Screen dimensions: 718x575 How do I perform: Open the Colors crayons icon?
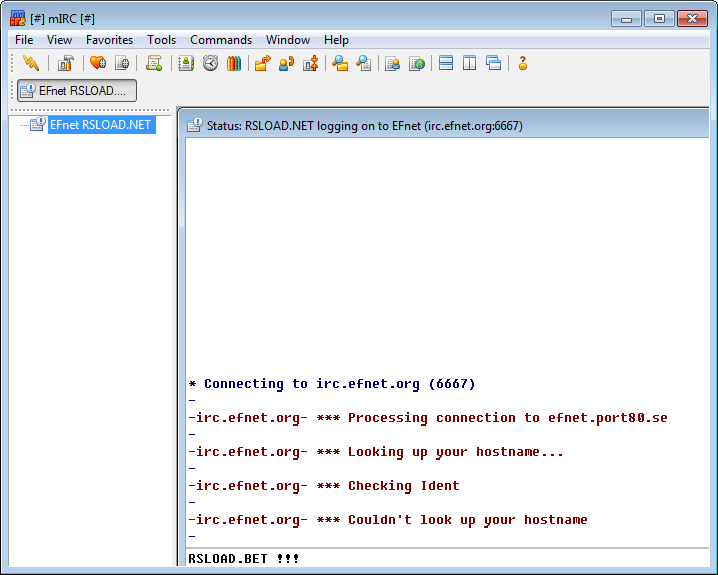tap(234, 63)
